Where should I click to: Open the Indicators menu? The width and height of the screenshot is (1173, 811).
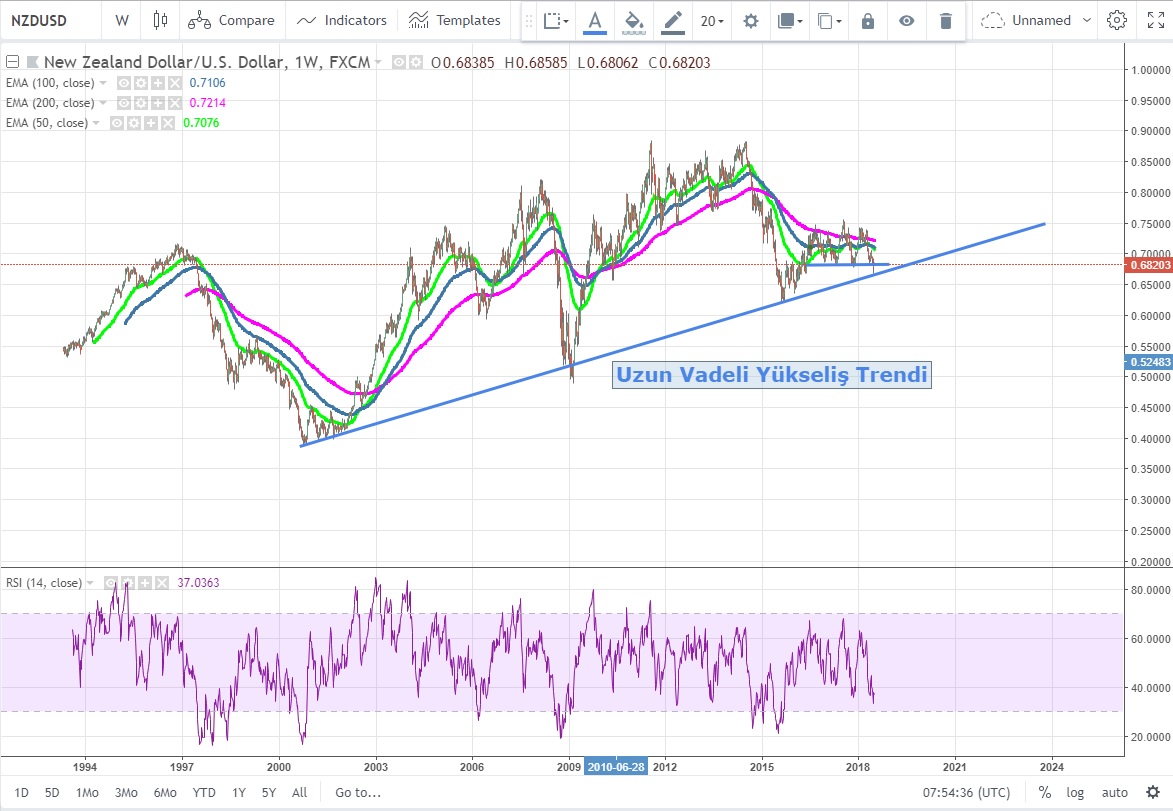pos(342,20)
